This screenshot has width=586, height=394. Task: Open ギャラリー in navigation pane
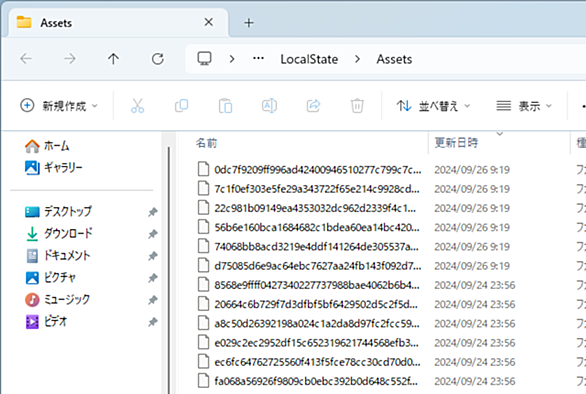pyautogui.click(x=53, y=167)
